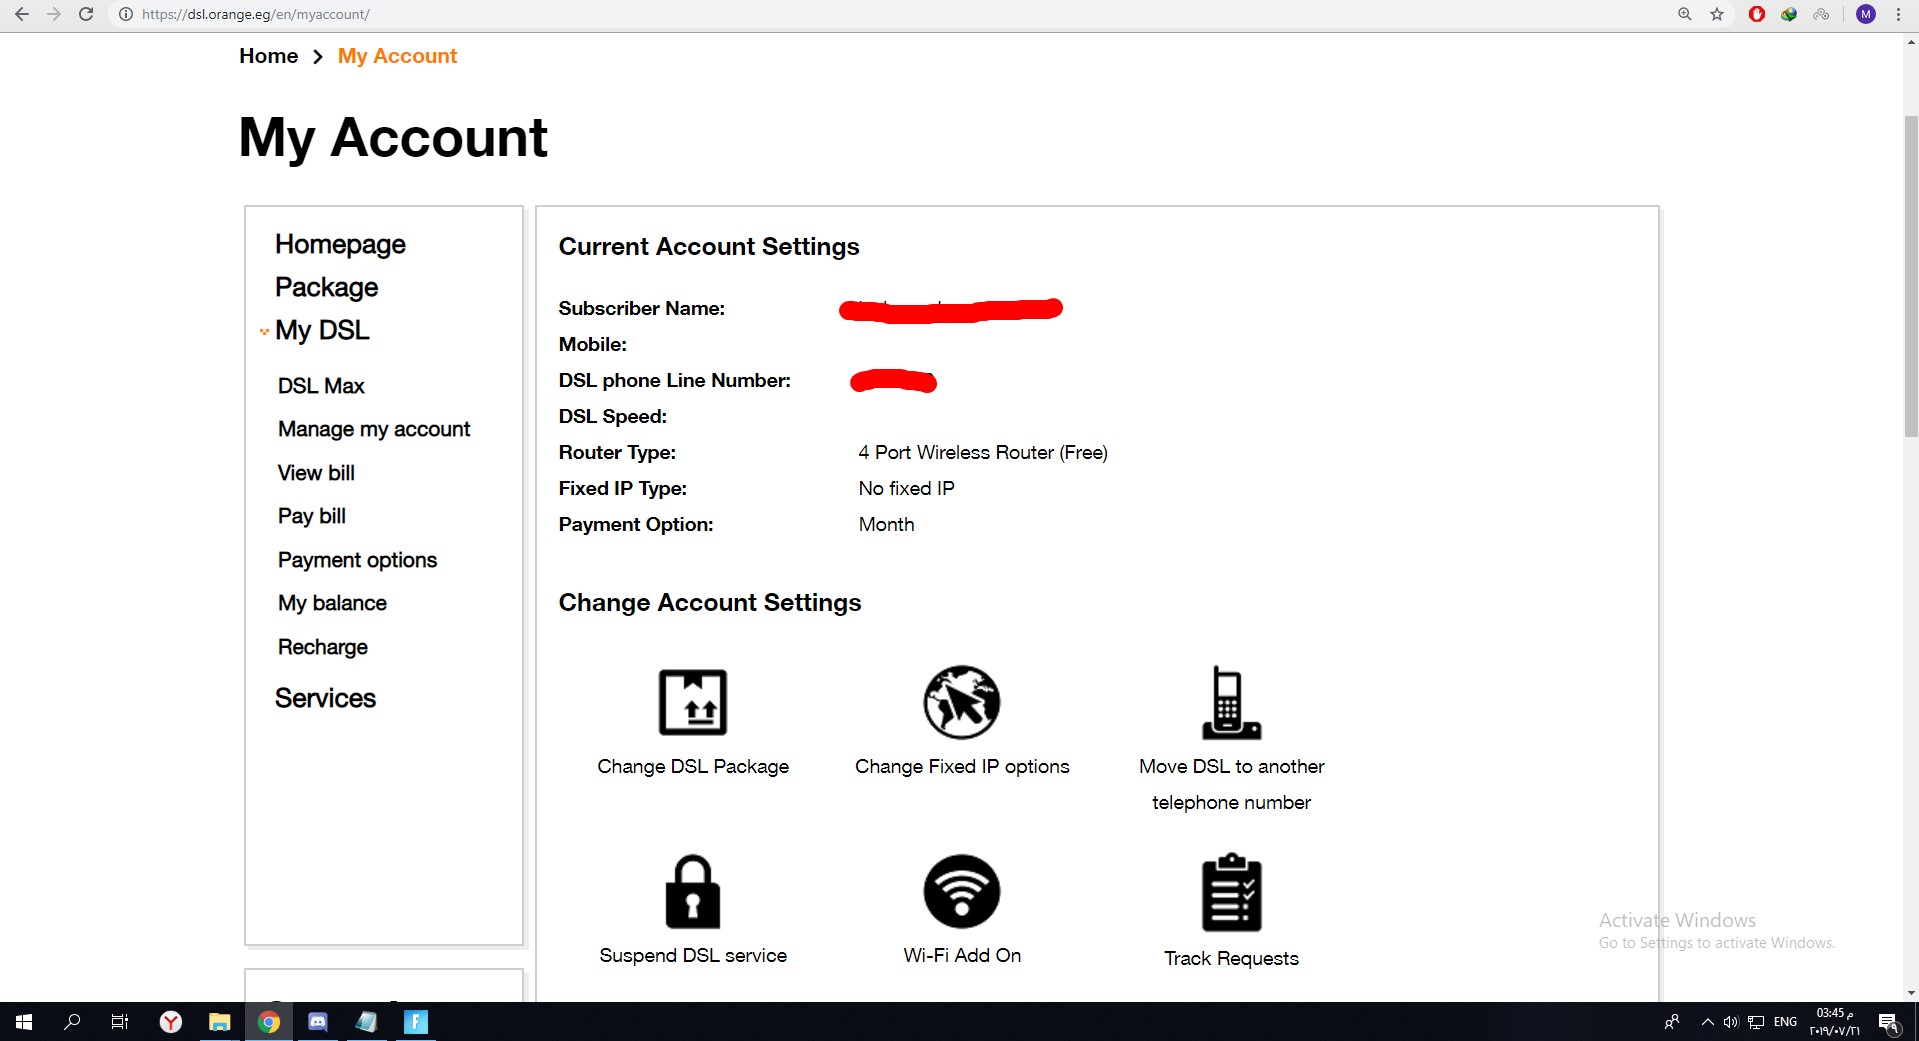Open Homepage in the sidebar menu

tap(340, 244)
